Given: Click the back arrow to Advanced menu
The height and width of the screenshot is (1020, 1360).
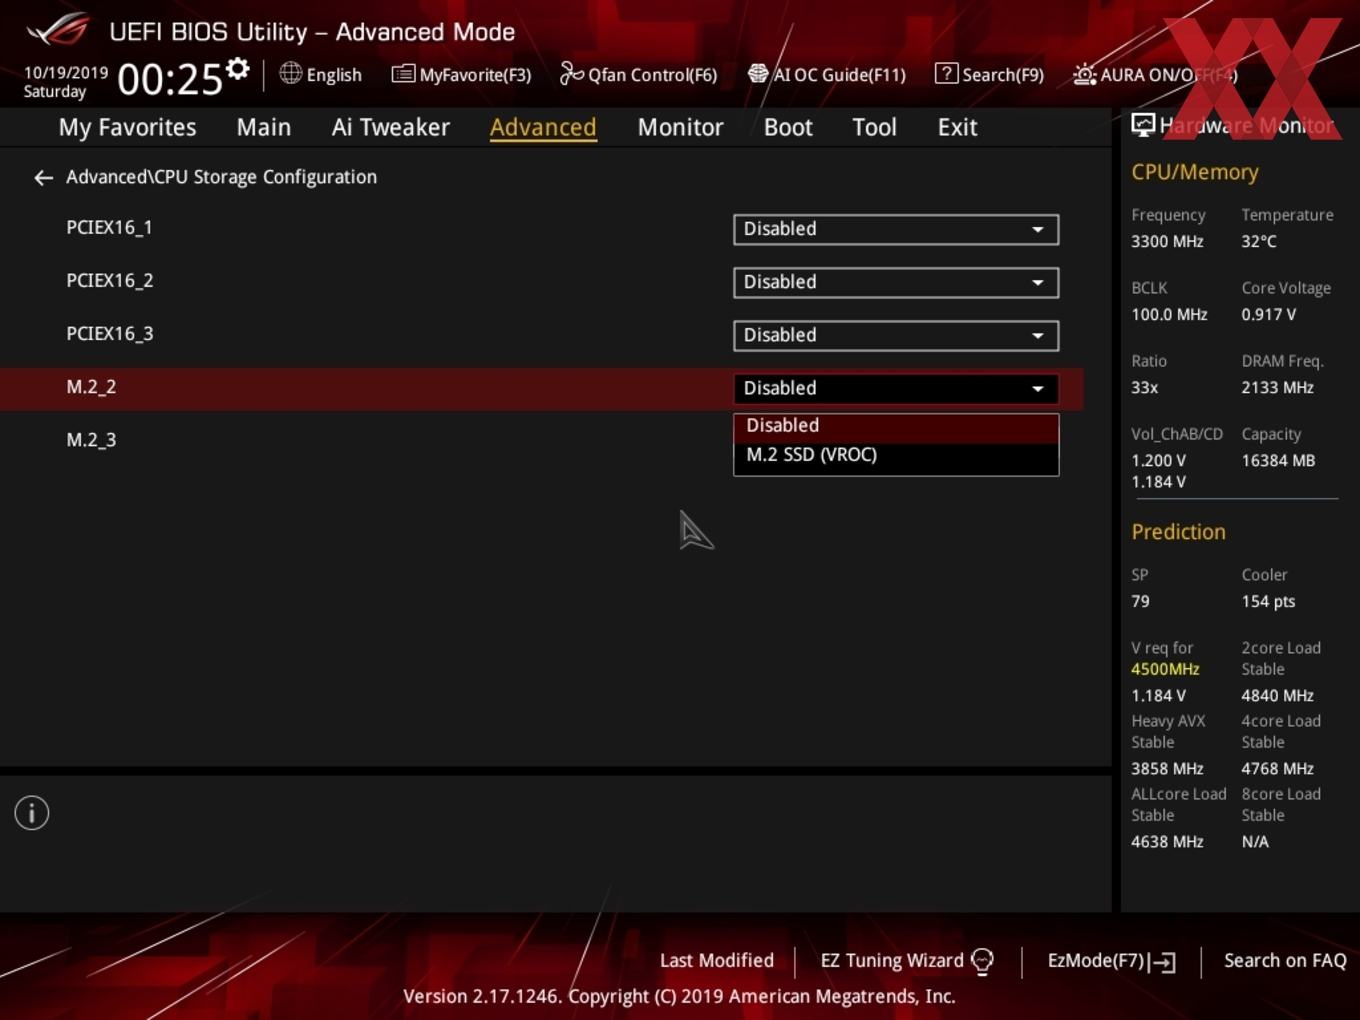Looking at the screenshot, I should tap(43, 177).
